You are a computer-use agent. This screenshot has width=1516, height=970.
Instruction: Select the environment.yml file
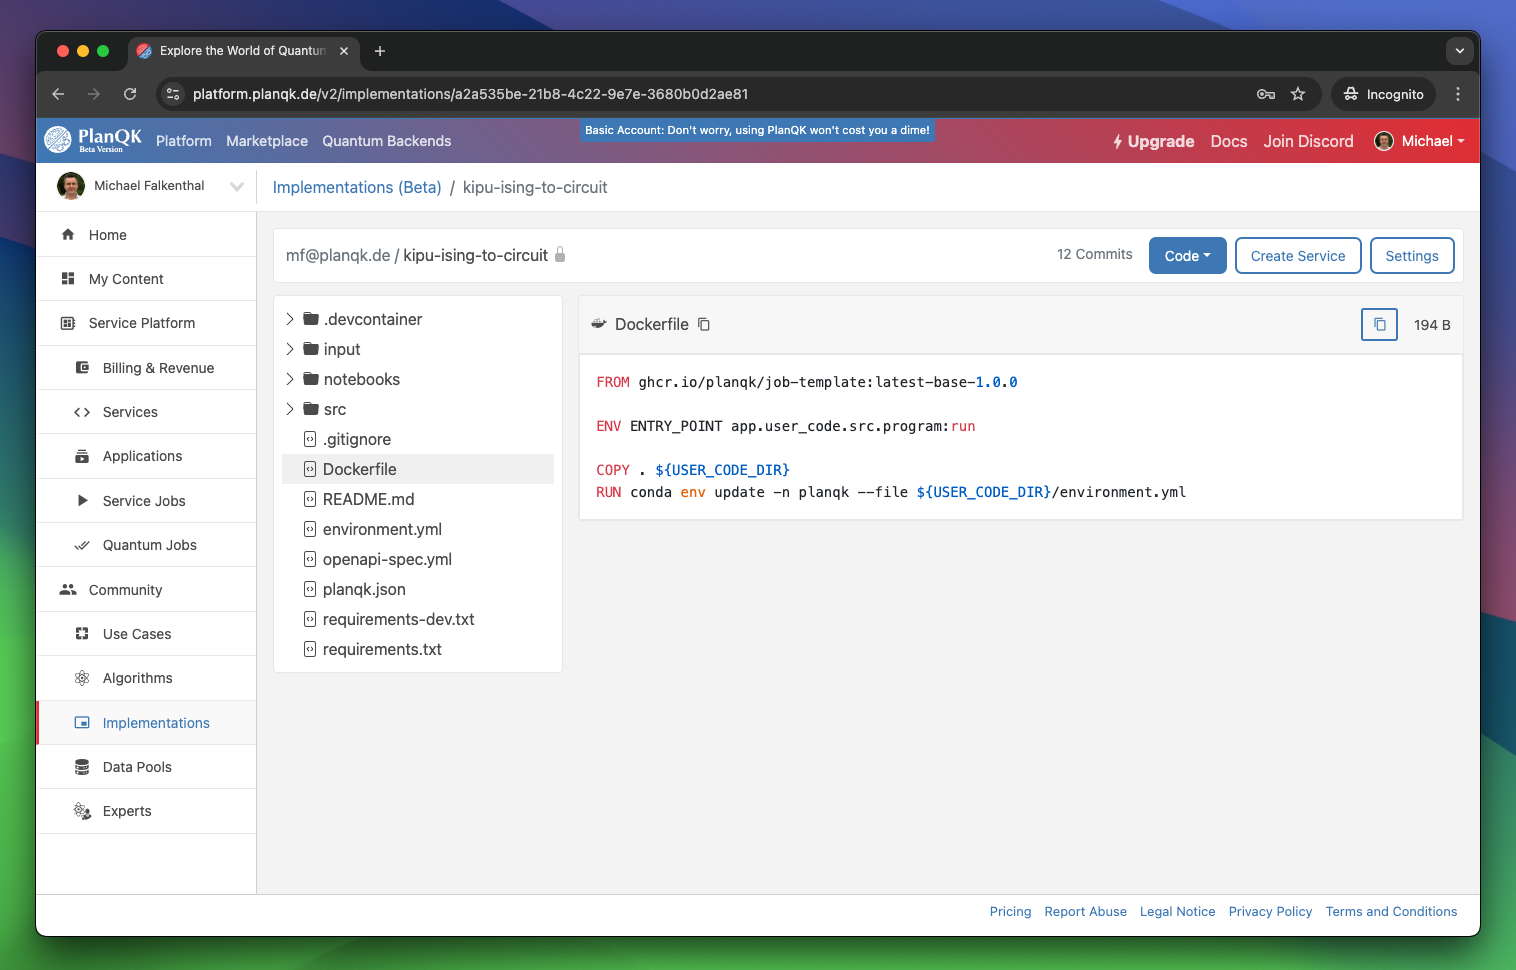(x=382, y=529)
